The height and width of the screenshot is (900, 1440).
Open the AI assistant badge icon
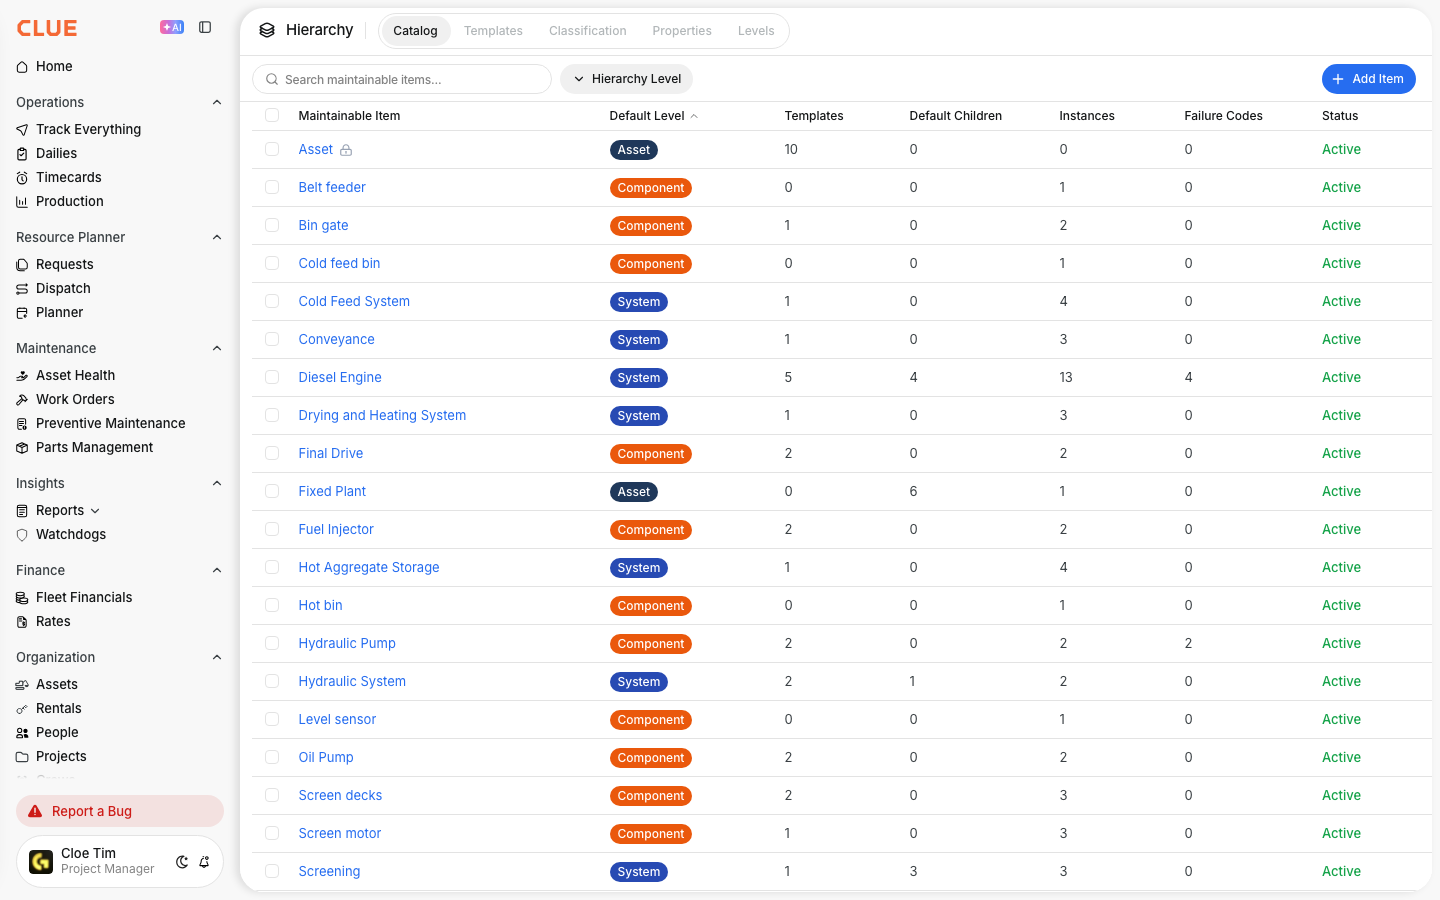[172, 27]
